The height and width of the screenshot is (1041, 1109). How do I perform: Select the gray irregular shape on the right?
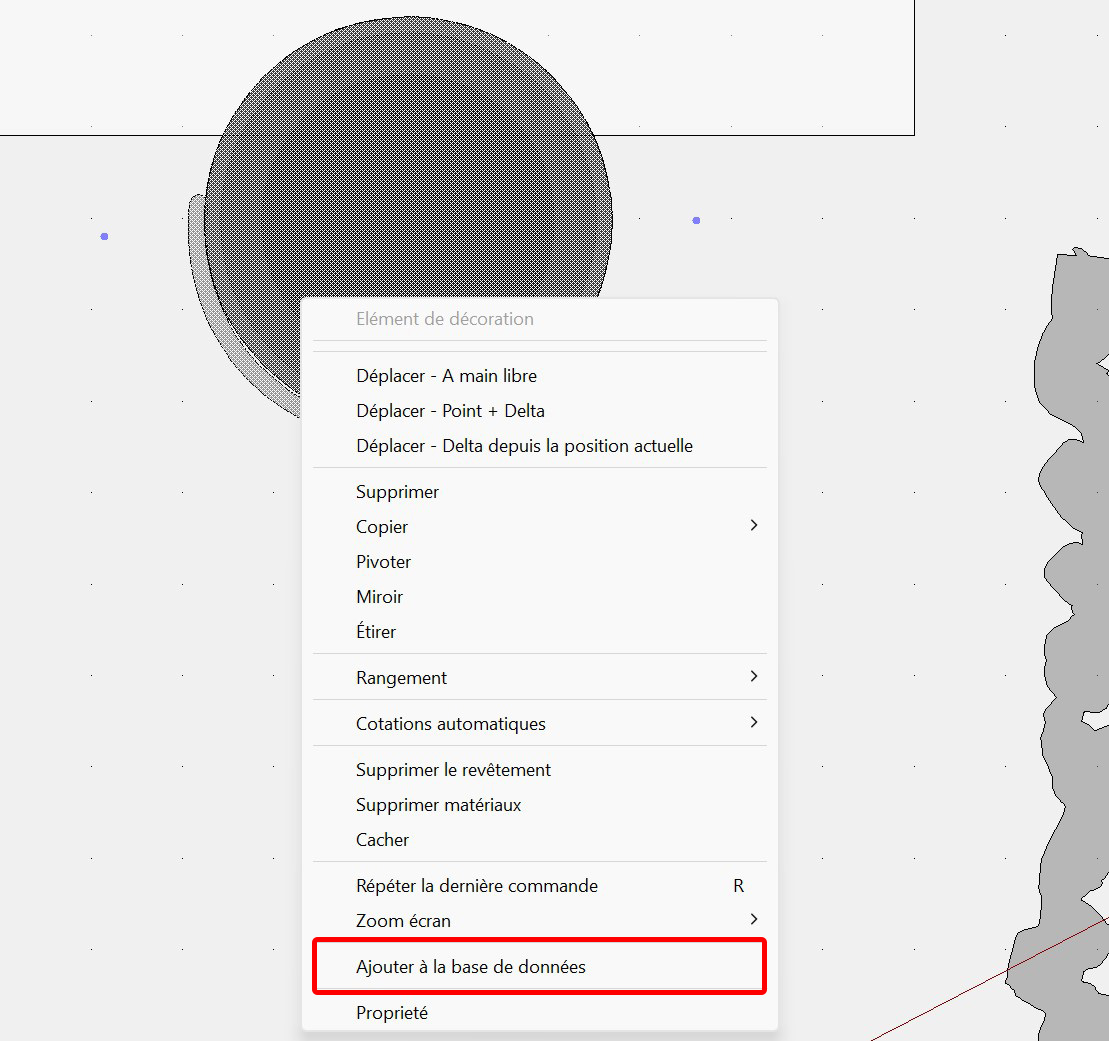tap(1075, 500)
